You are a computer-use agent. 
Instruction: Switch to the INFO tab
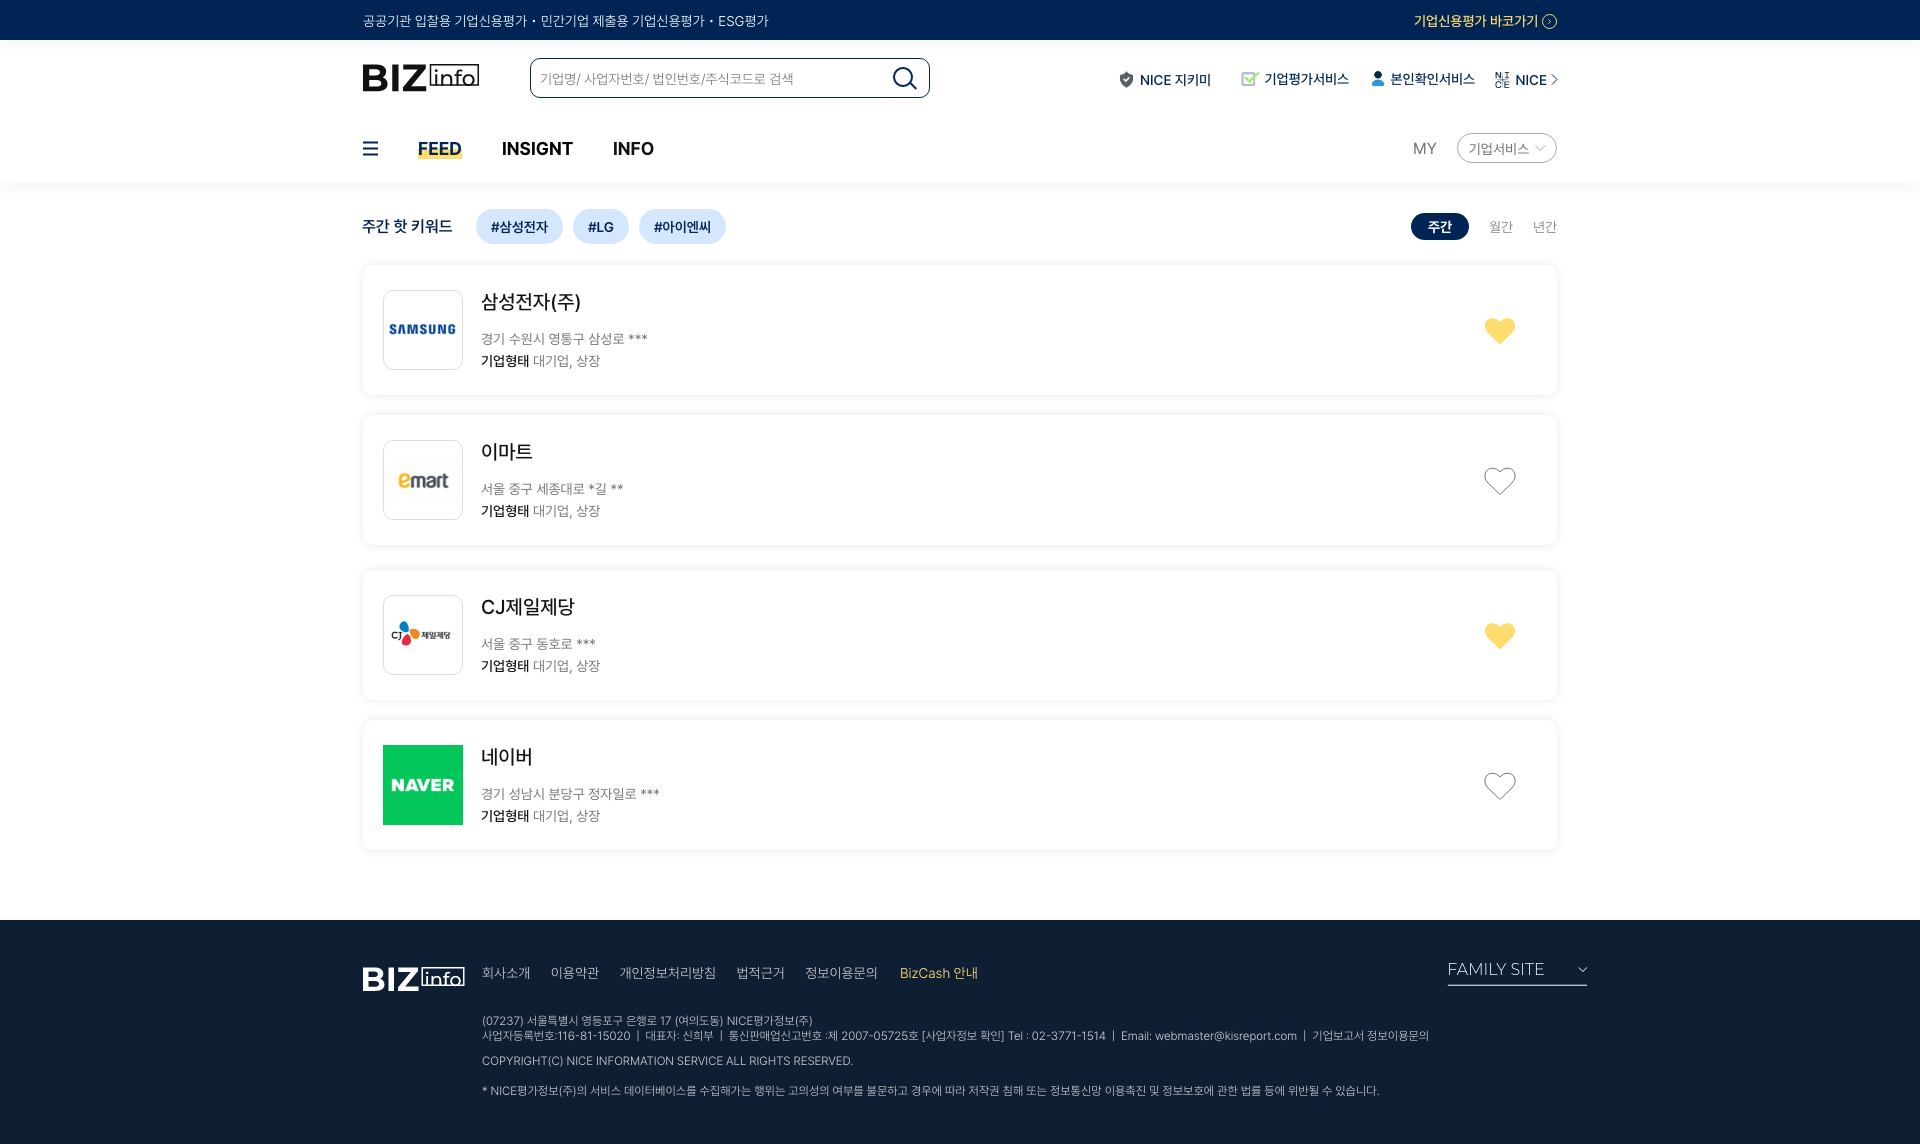(x=633, y=149)
